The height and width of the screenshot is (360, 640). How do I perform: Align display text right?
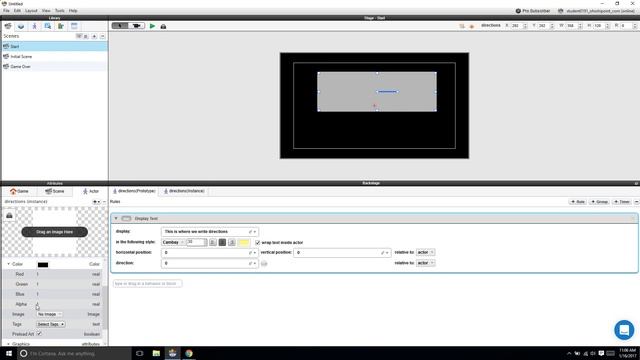pos(232,242)
